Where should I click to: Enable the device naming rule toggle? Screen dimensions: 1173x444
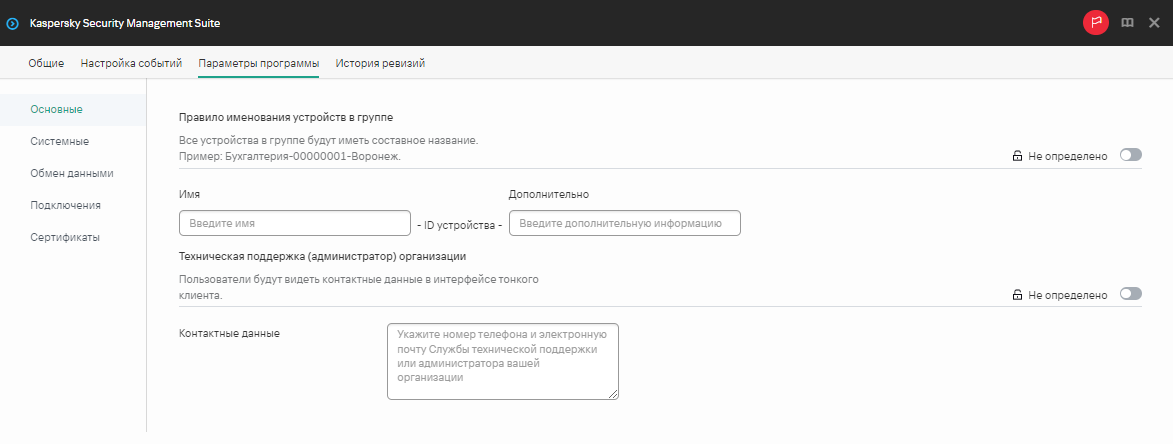tap(1130, 155)
